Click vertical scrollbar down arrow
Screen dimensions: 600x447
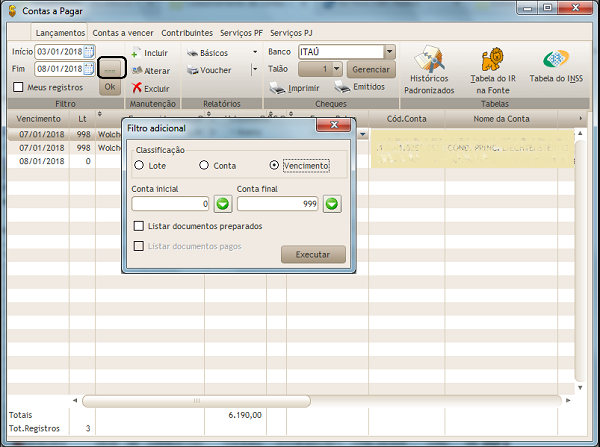(x=580, y=388)
